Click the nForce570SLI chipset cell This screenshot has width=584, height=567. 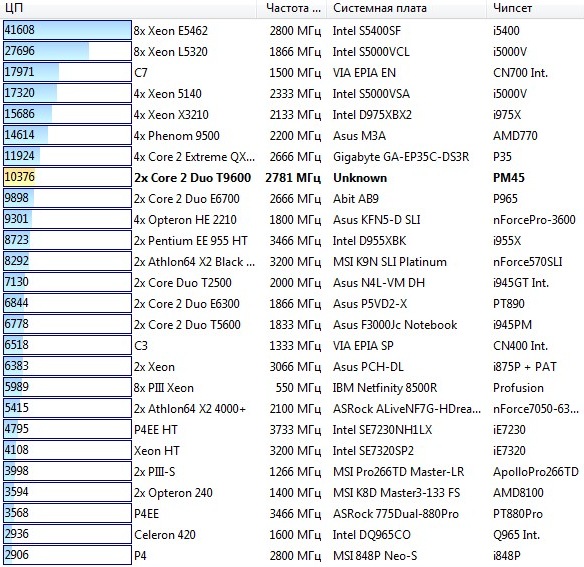527,262
